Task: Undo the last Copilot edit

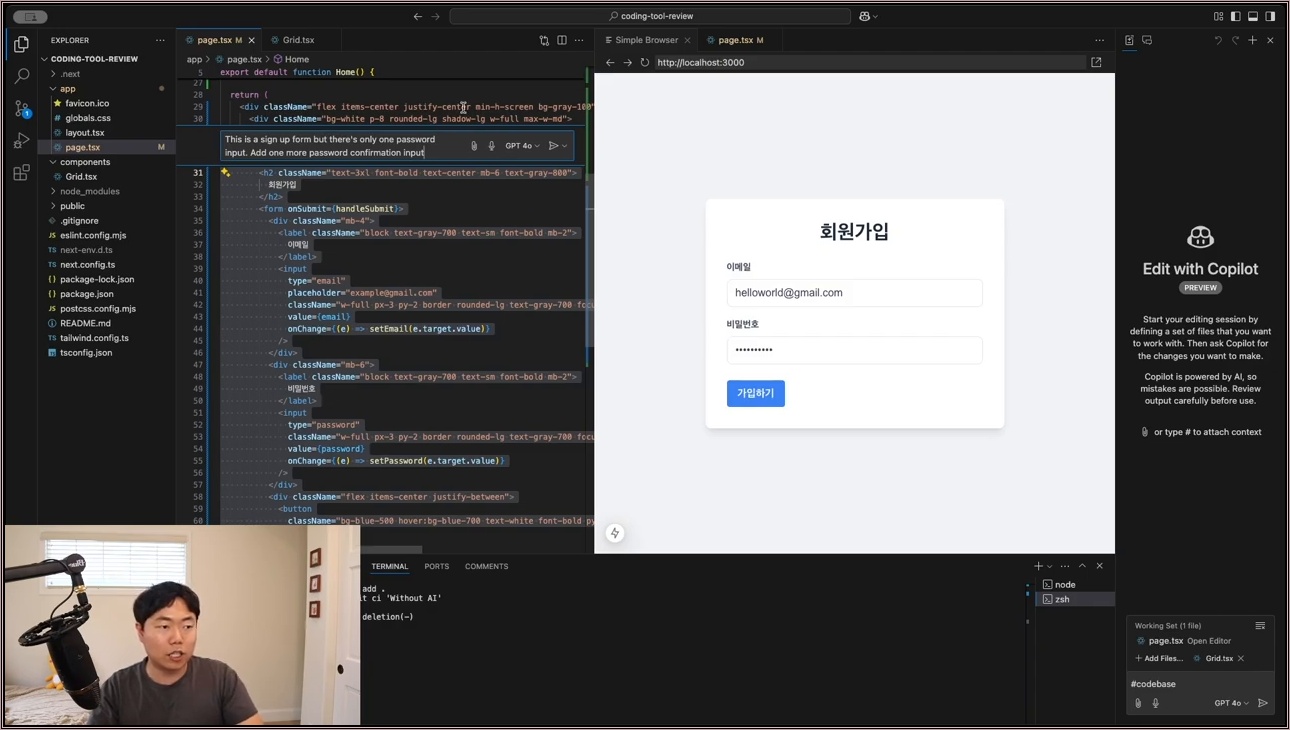Action: click(x=1218, y=40)
